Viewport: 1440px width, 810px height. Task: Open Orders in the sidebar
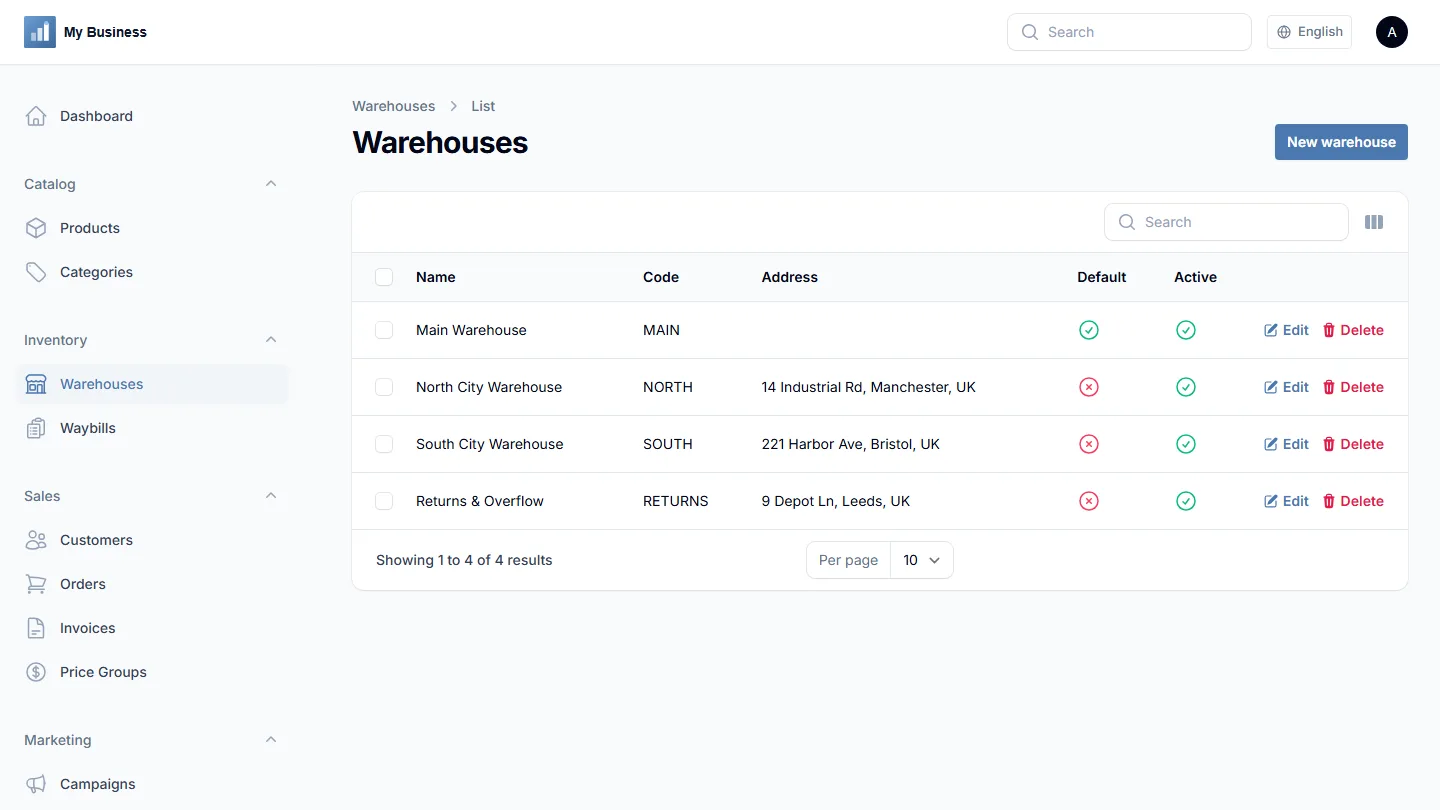152,584
